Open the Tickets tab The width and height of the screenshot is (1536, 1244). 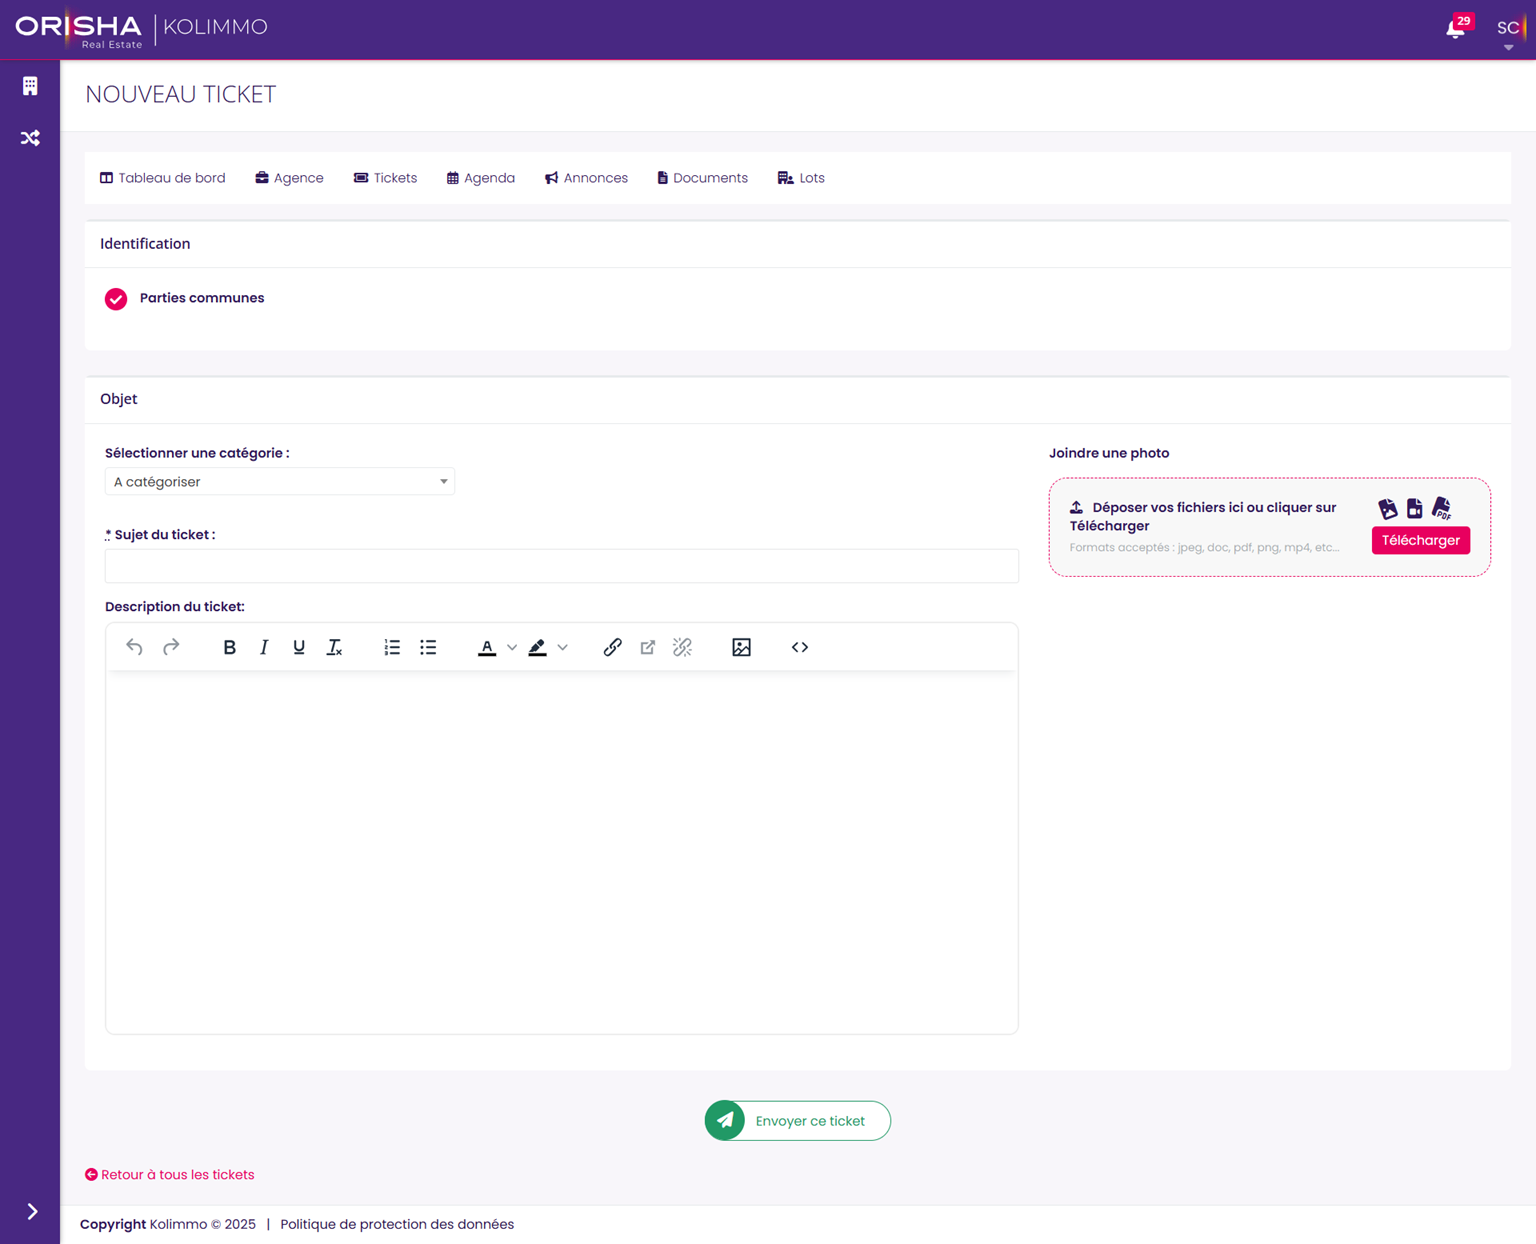pyautogui.click(x=385, y=178)
